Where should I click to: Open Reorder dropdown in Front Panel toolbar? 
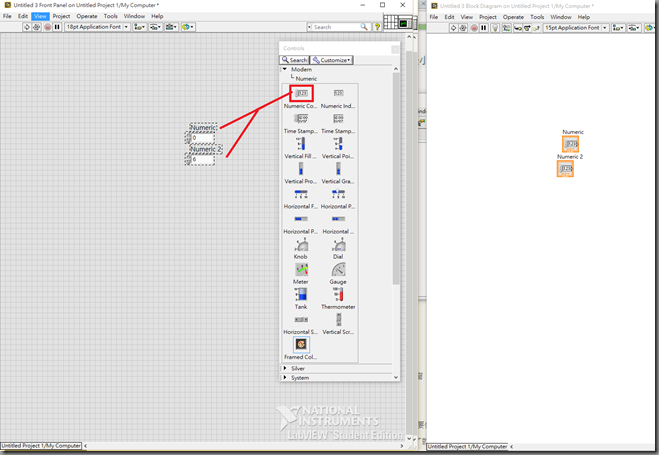tap(187, 27)
